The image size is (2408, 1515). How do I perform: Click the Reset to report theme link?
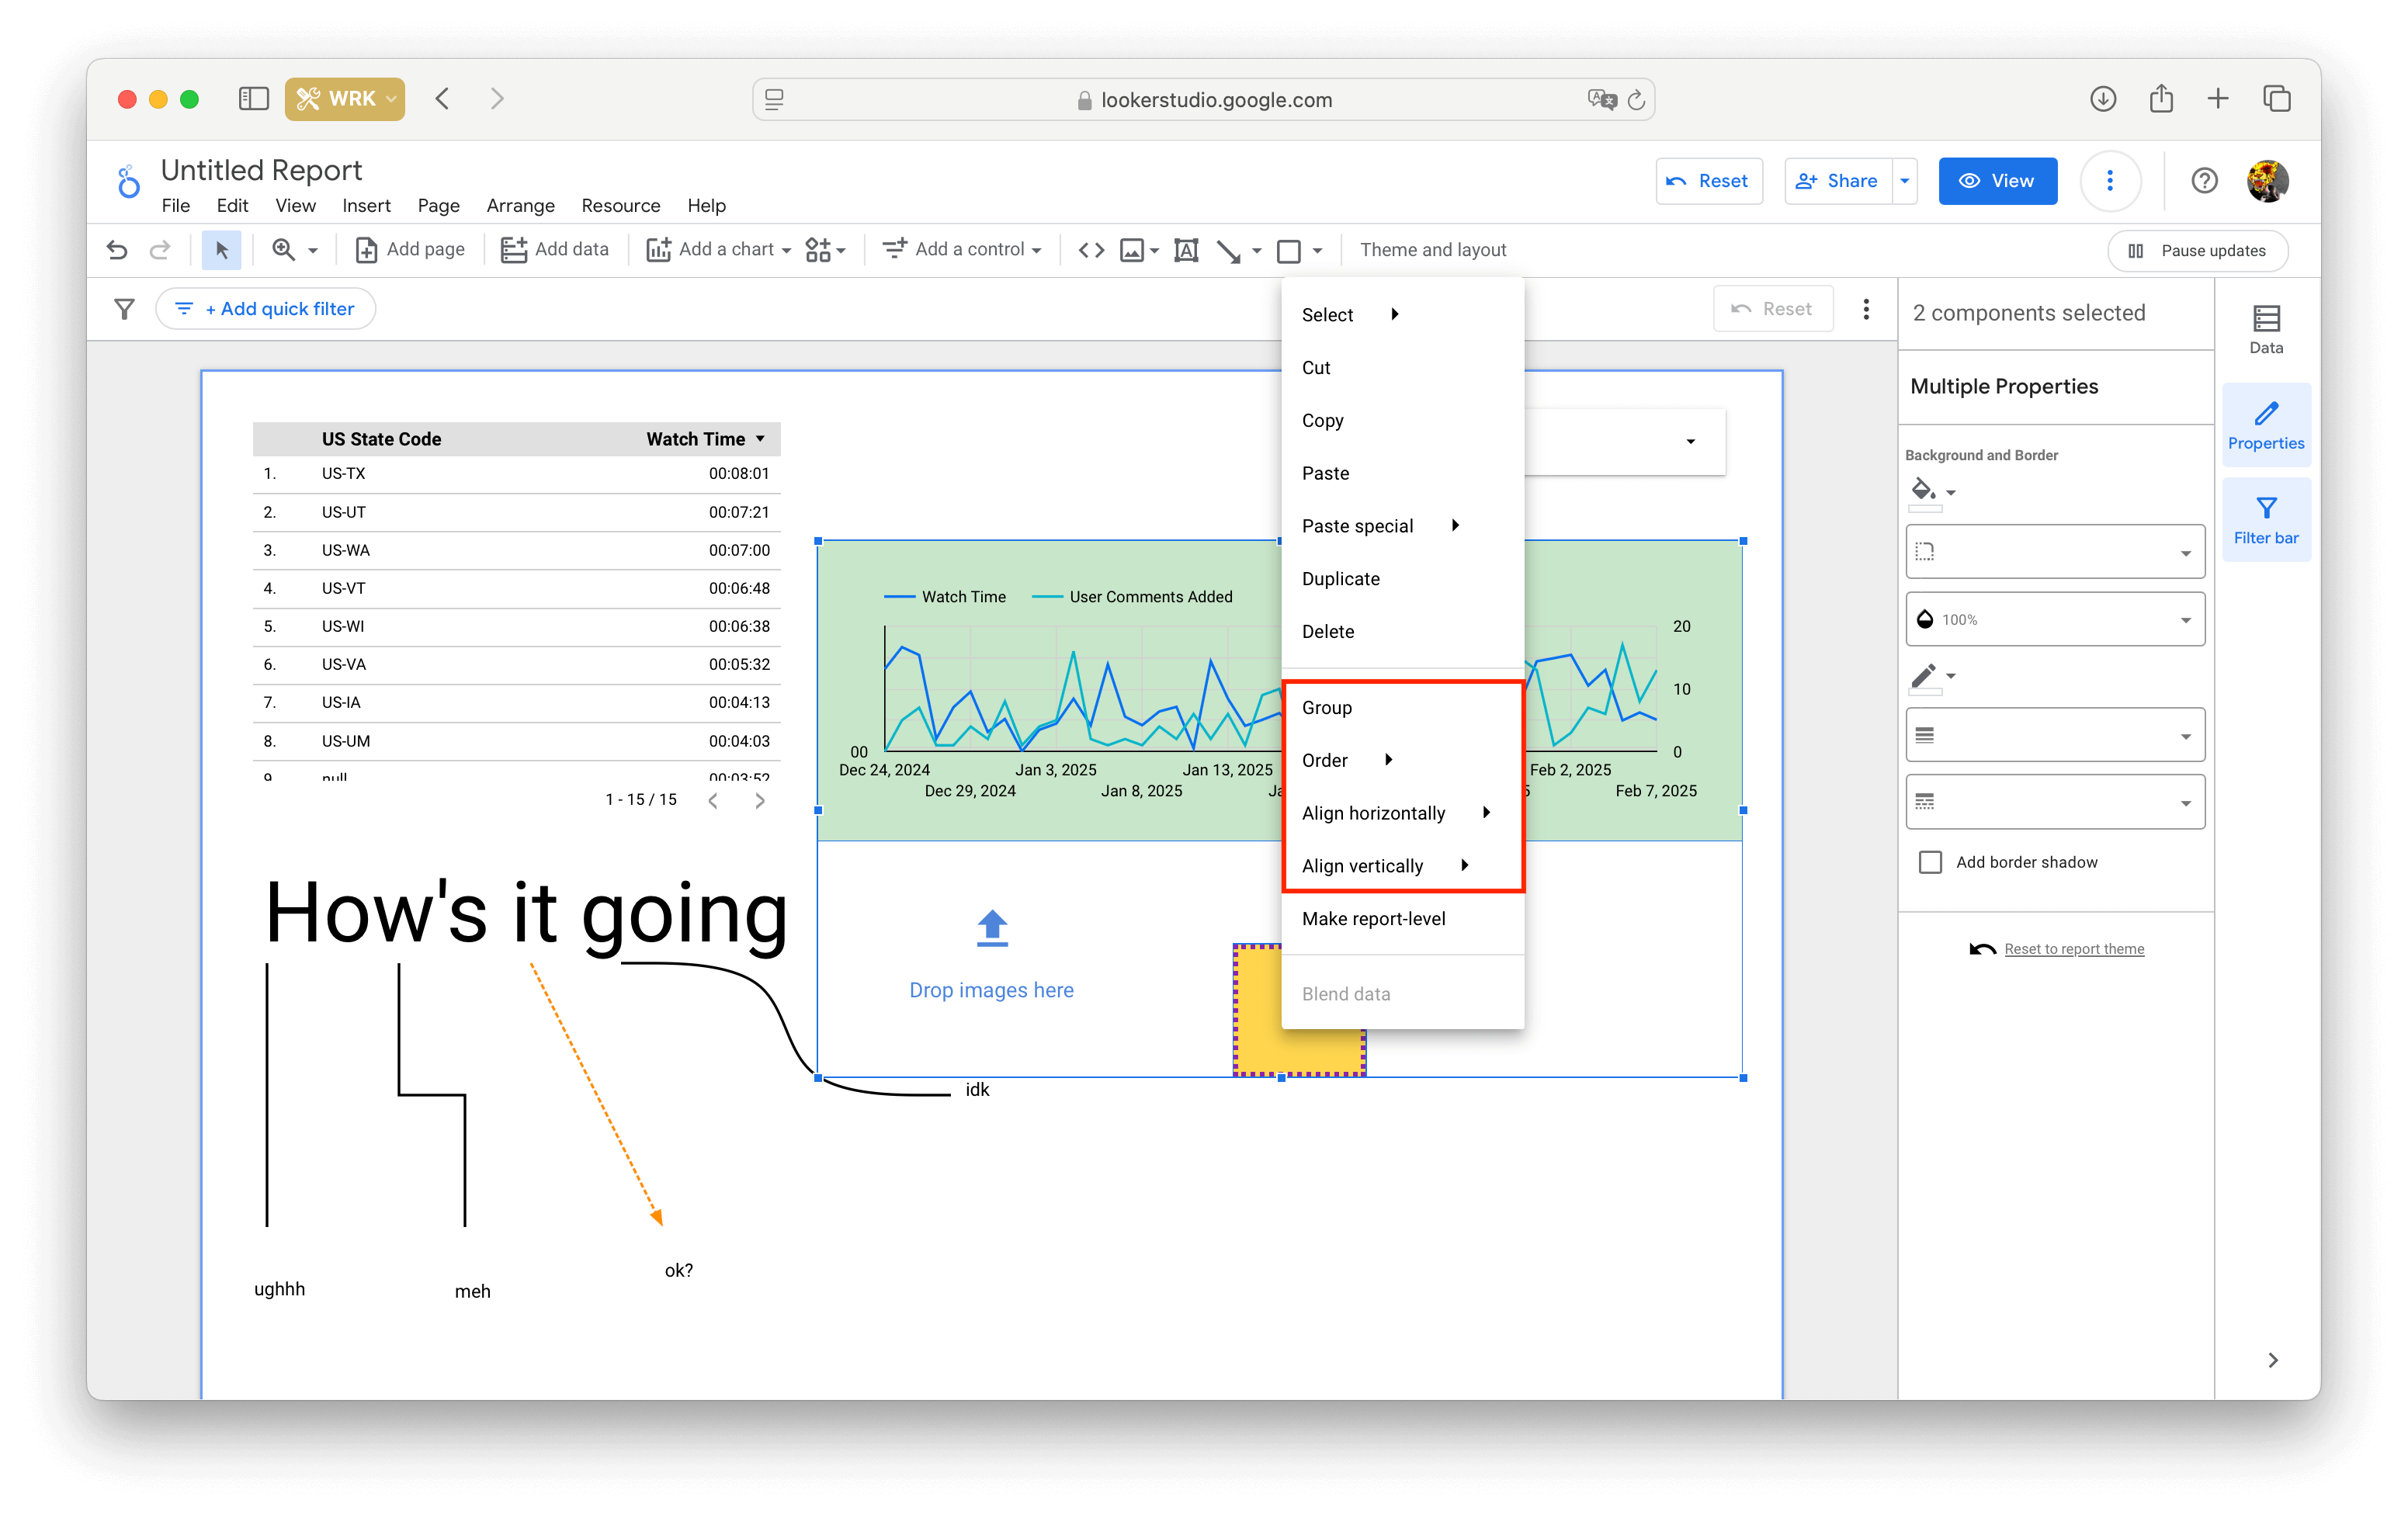[x=2075, y=948]
